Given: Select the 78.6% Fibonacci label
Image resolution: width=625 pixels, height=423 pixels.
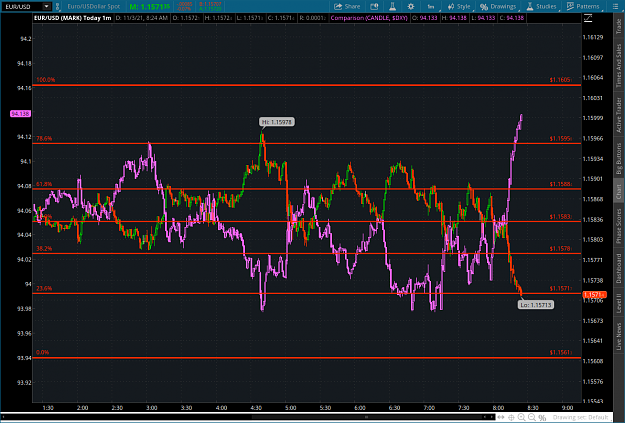Looking at the screenshot, I should [x=44, y=138].
